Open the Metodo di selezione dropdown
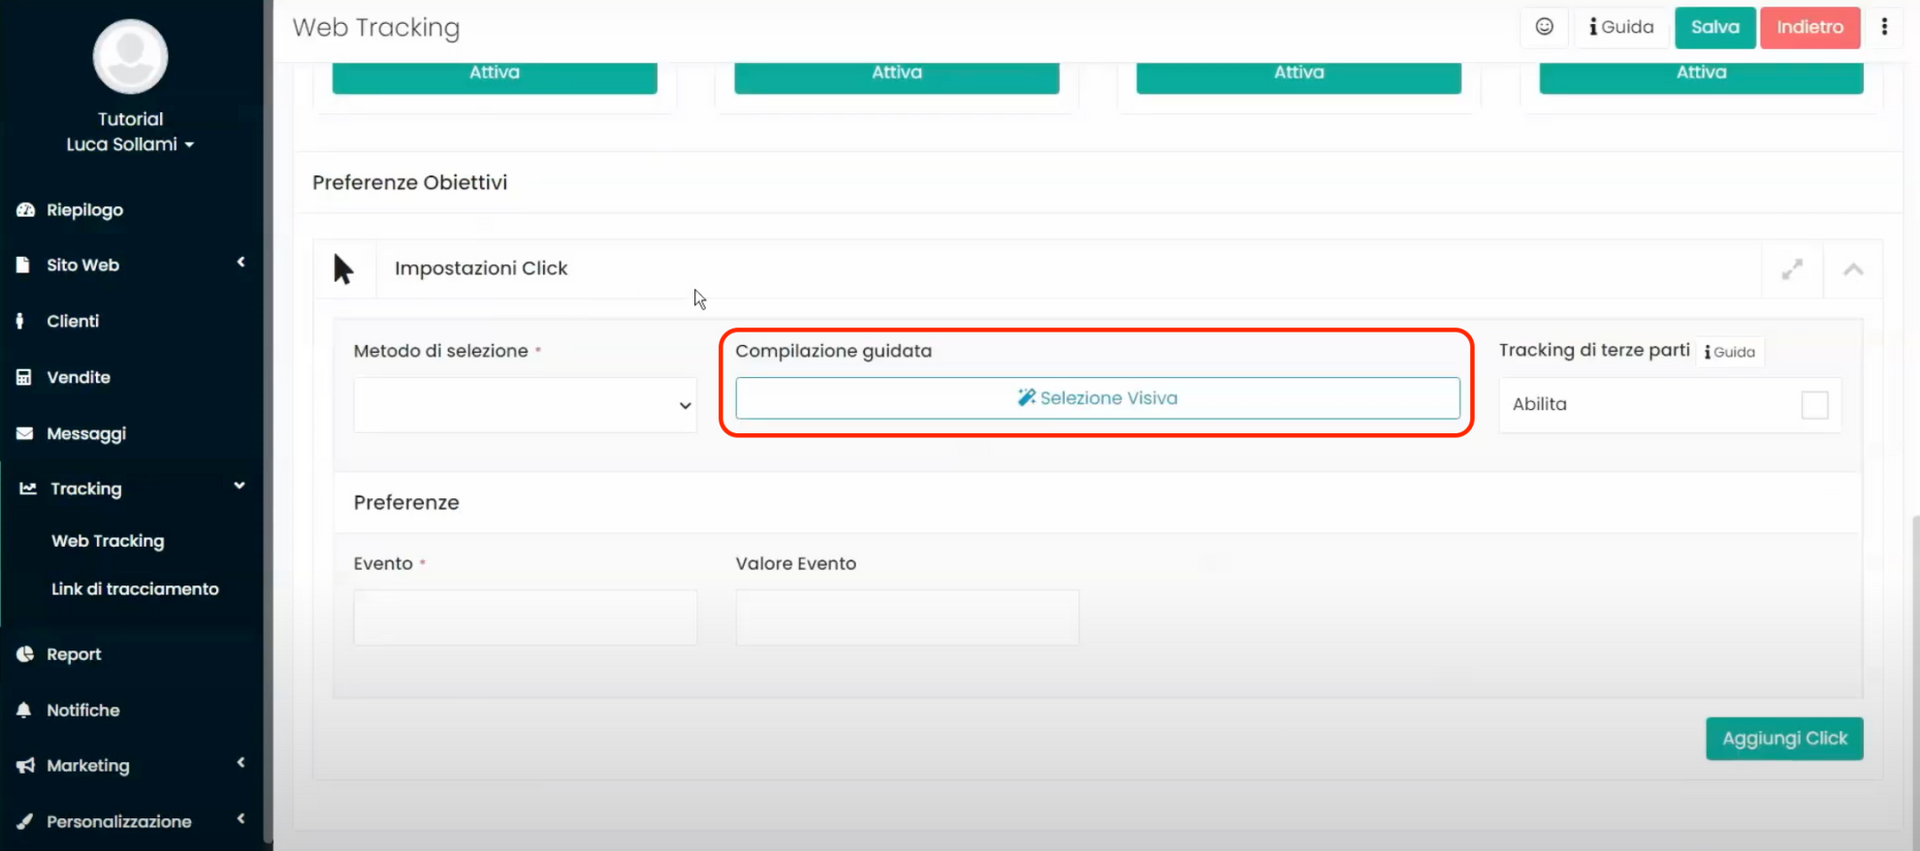Viewport: 1920px width, 851px height. [x=525, y=405]
